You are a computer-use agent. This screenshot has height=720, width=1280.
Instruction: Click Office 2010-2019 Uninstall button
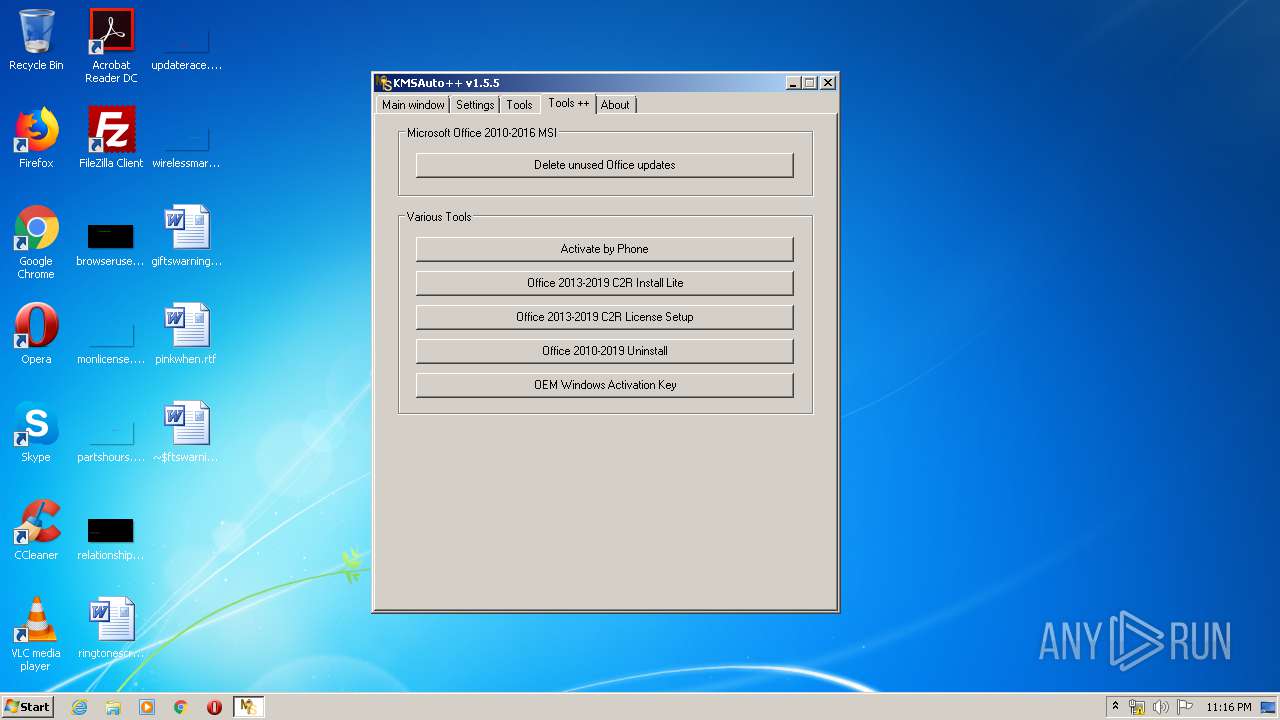point(605,351)
